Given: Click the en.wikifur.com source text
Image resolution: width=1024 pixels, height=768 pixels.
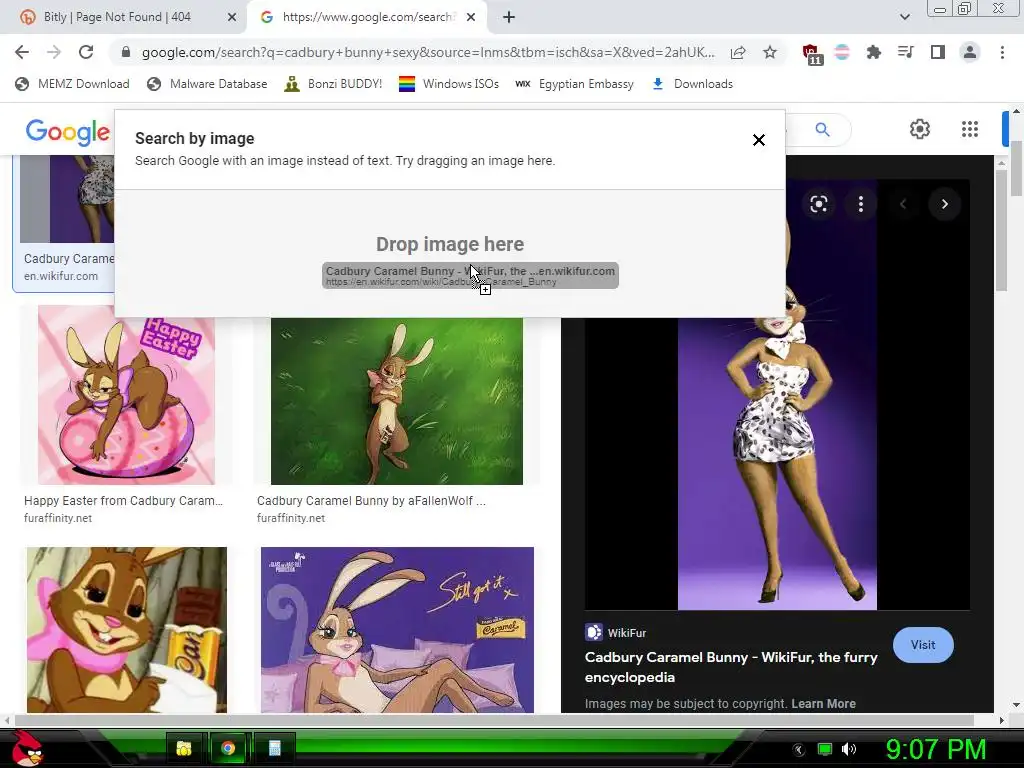Looking at the screenshot, I should coord(61,276).
